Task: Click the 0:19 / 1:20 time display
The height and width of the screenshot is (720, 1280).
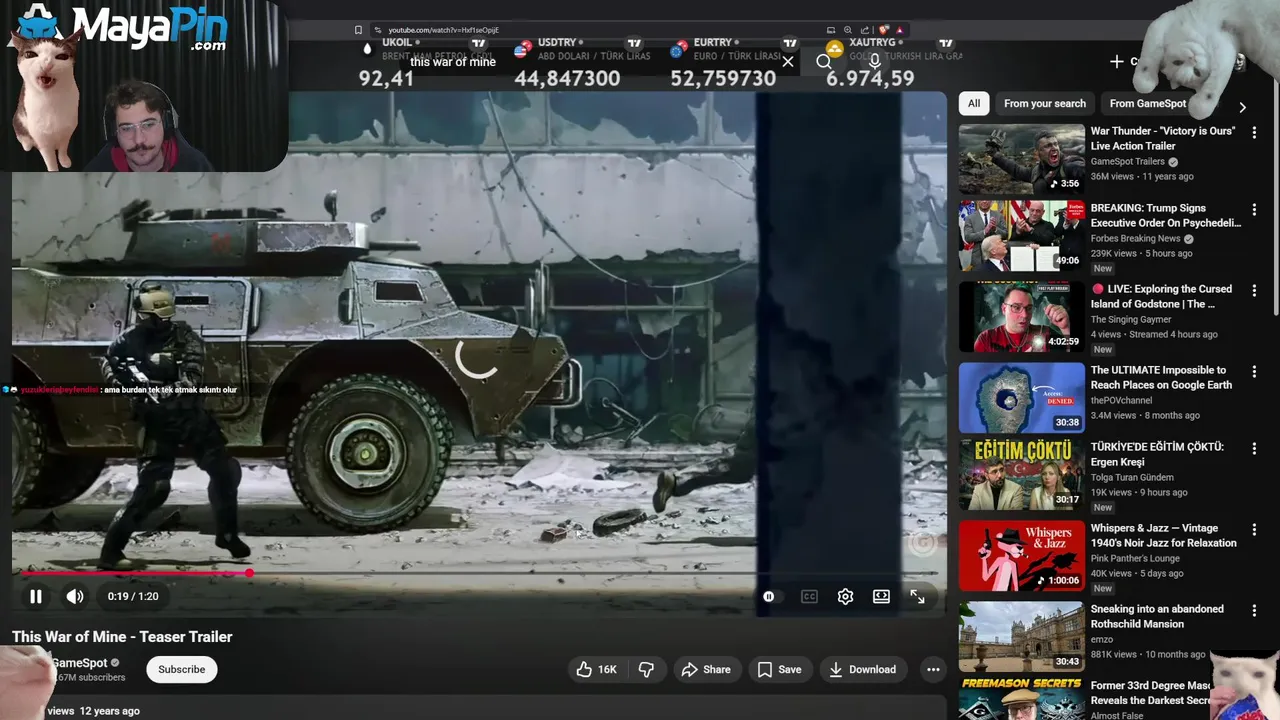Action: tap(133, 596)
